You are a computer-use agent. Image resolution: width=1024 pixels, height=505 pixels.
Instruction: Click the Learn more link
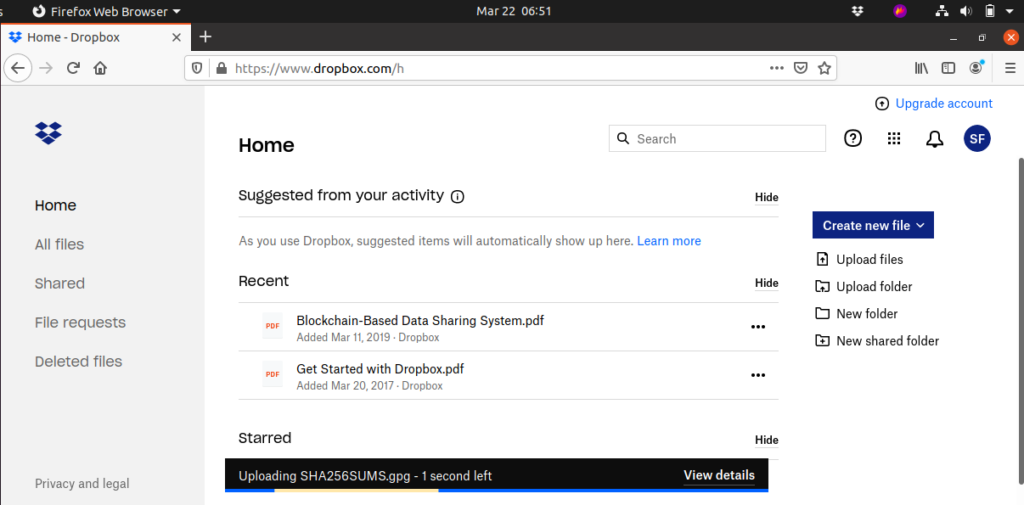click(x=669, y=241)
